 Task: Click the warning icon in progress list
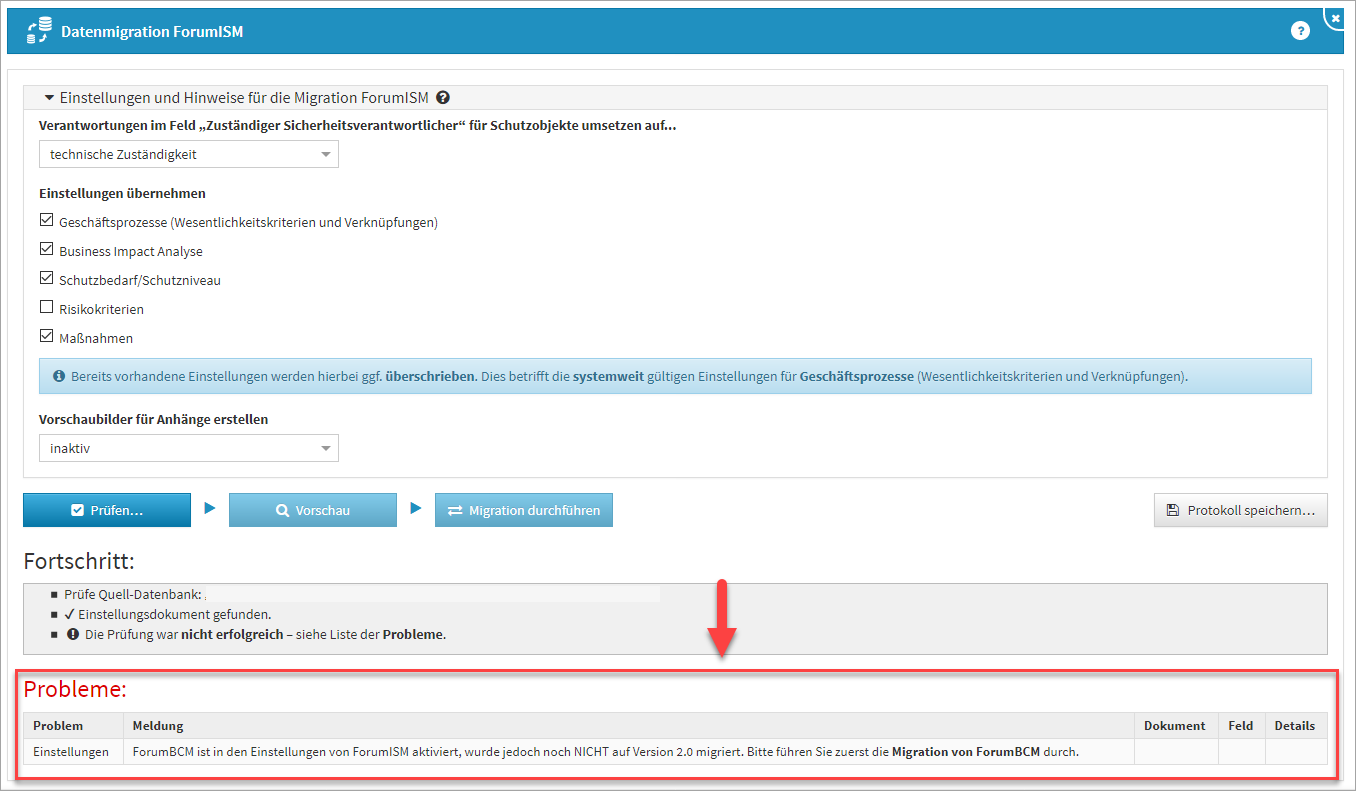pyautogui.click(x=72, y=634)
